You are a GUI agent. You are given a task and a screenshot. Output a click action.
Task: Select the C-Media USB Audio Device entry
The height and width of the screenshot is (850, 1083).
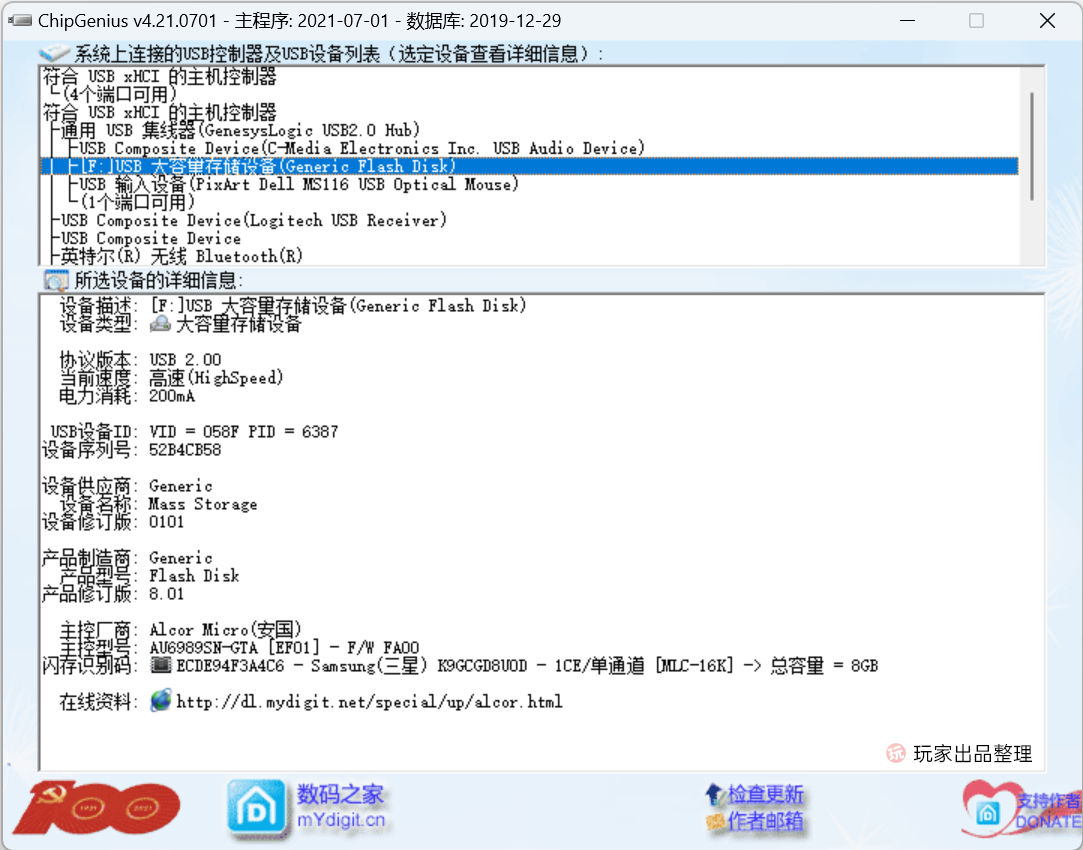pyautogui.click(x=362, y=148)
